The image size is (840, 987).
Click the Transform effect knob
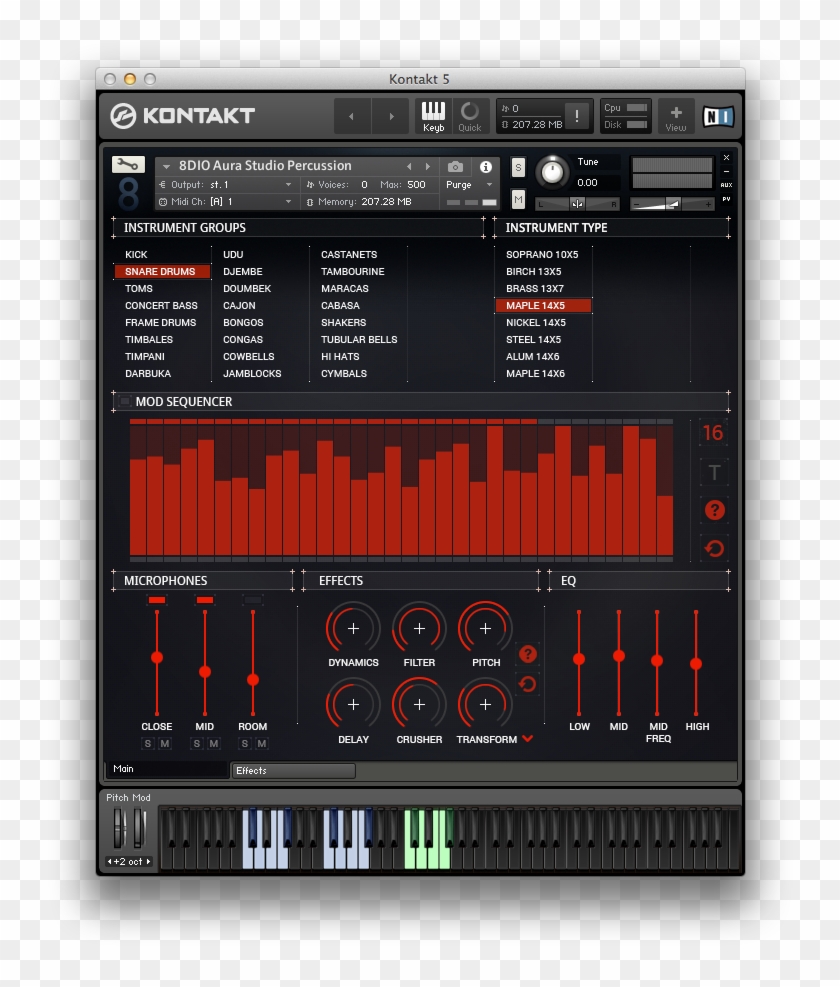coord(485,704)
